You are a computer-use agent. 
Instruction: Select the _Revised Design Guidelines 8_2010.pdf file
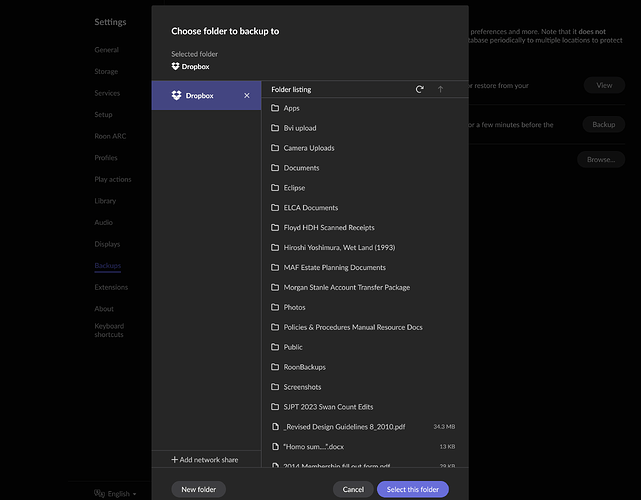(x=343, y=427)
